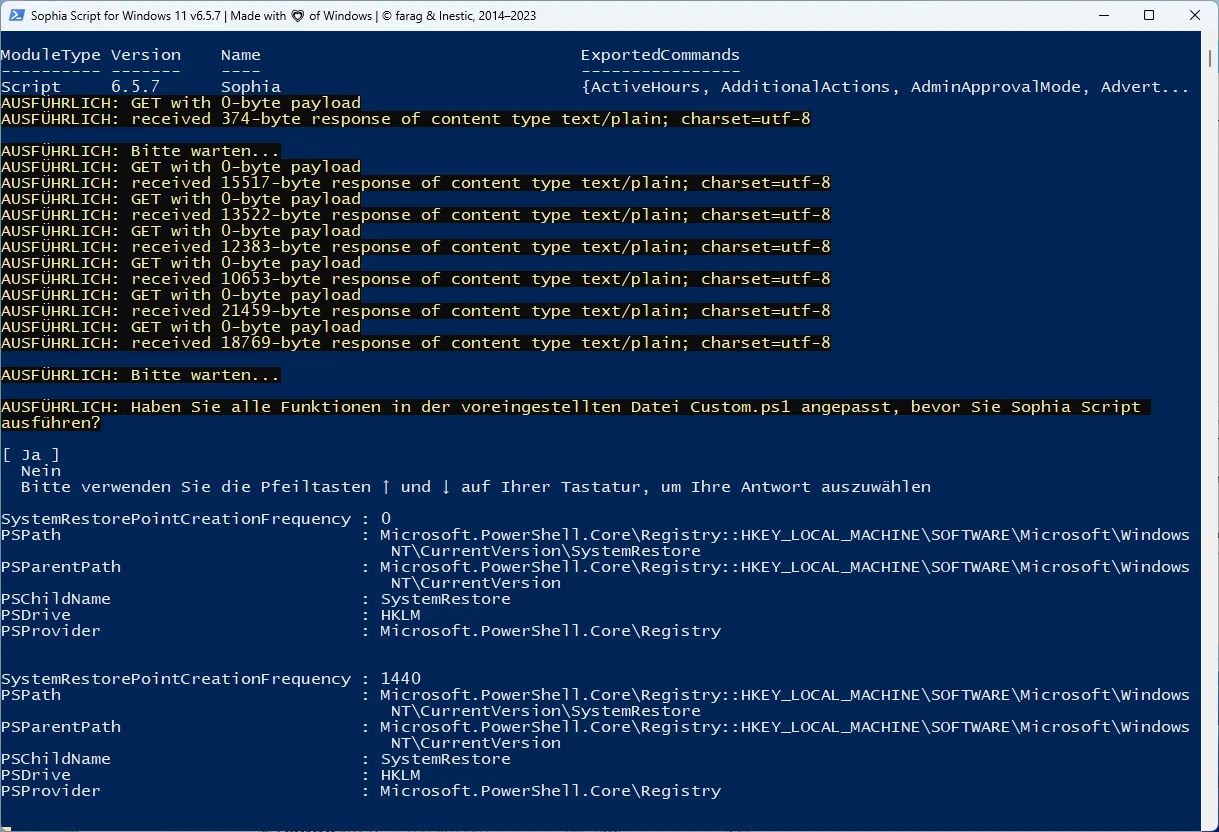Click the 'received 15517-byte response' line
Screen dimensions: 1219x832
click(416, 183)
